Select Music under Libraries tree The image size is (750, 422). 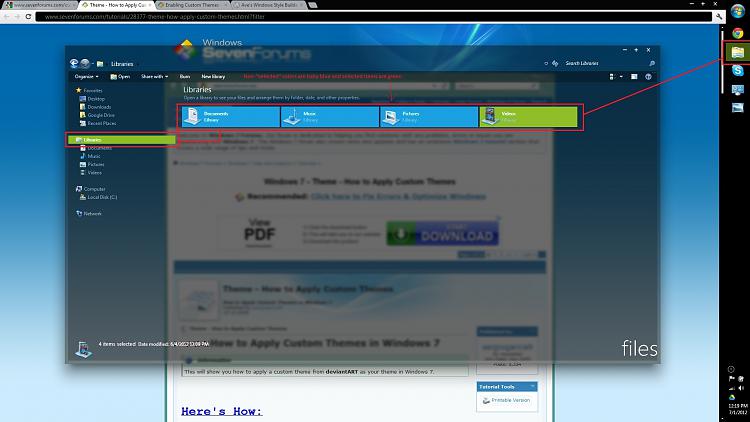click(90, 156)
